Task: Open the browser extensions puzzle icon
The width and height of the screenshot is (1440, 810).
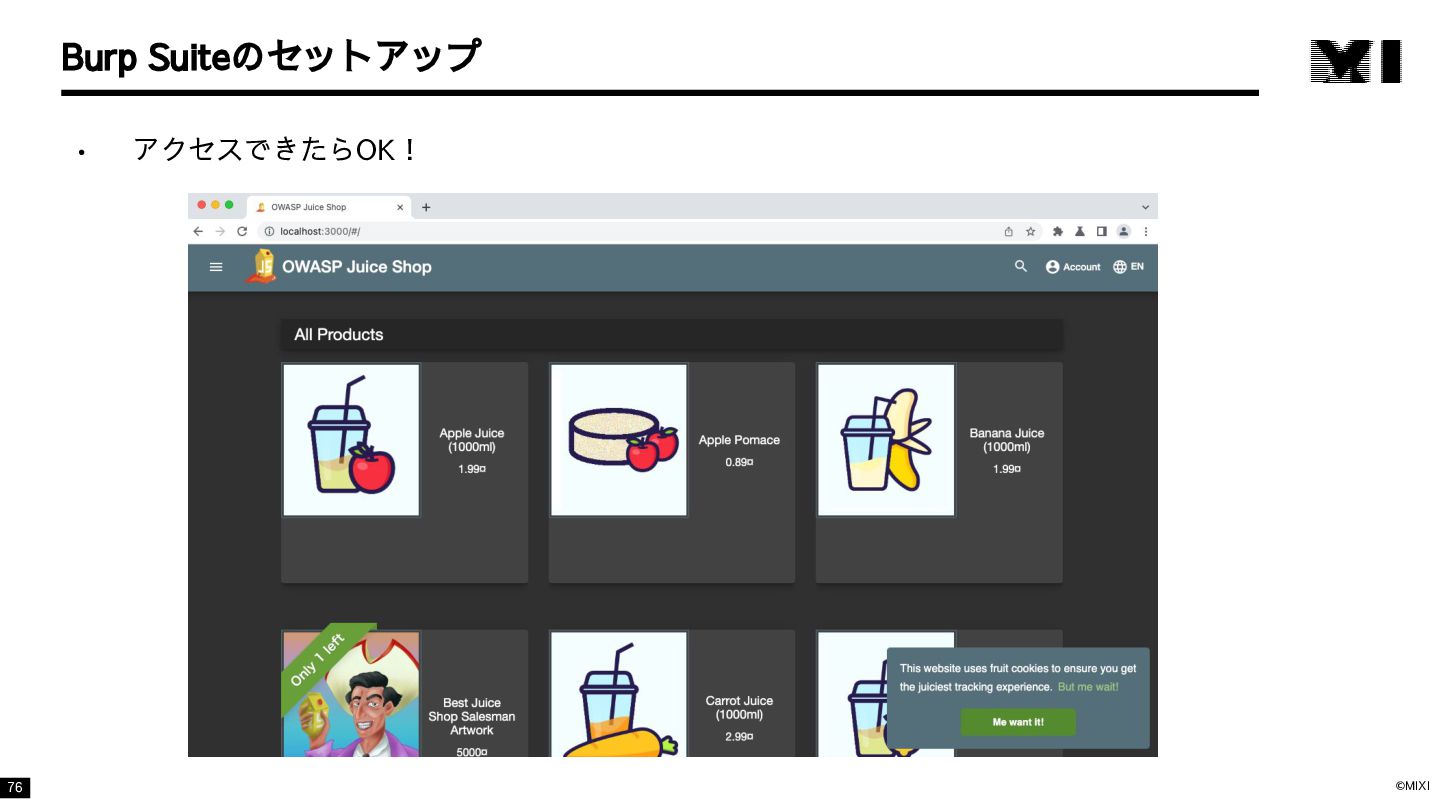Action: coord(1058,231)
